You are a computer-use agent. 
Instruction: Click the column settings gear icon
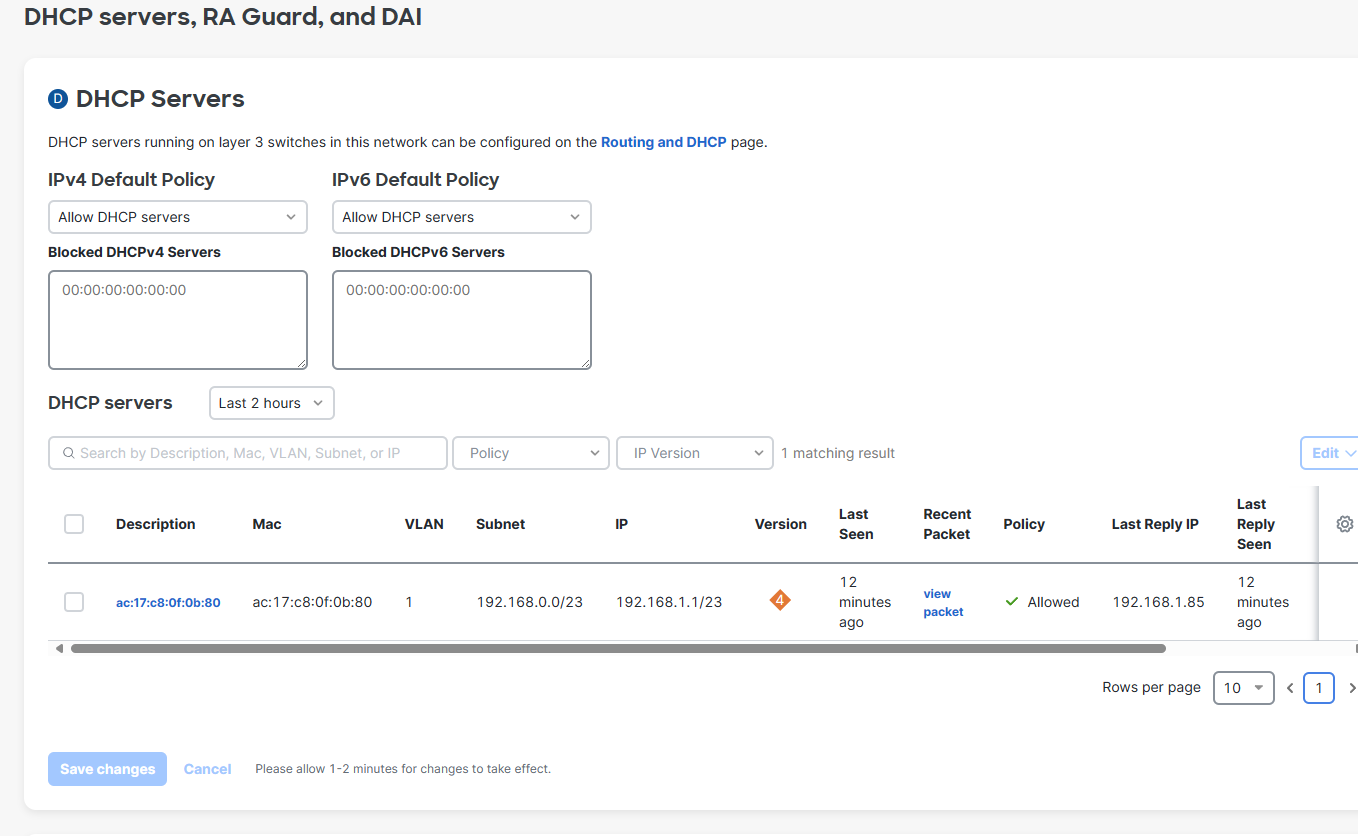pyautogui.click(x=1344, y=524)
